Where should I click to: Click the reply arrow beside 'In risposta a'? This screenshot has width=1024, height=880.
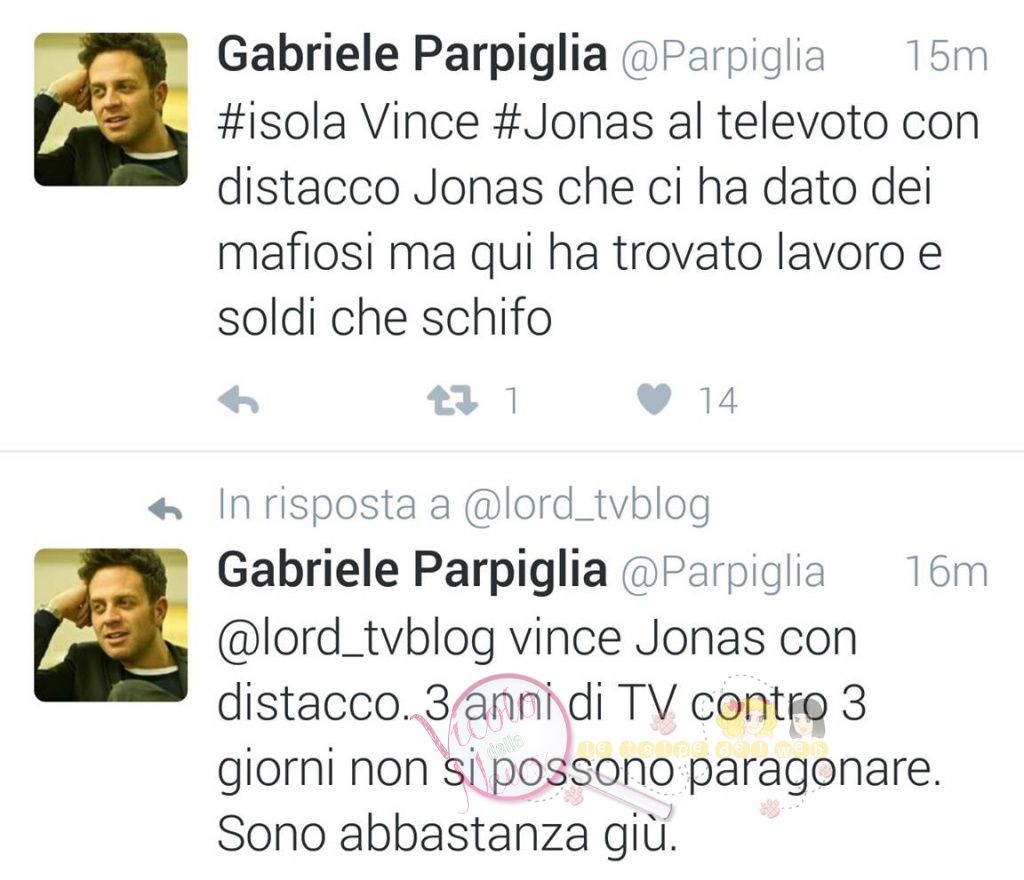point(165,508)
